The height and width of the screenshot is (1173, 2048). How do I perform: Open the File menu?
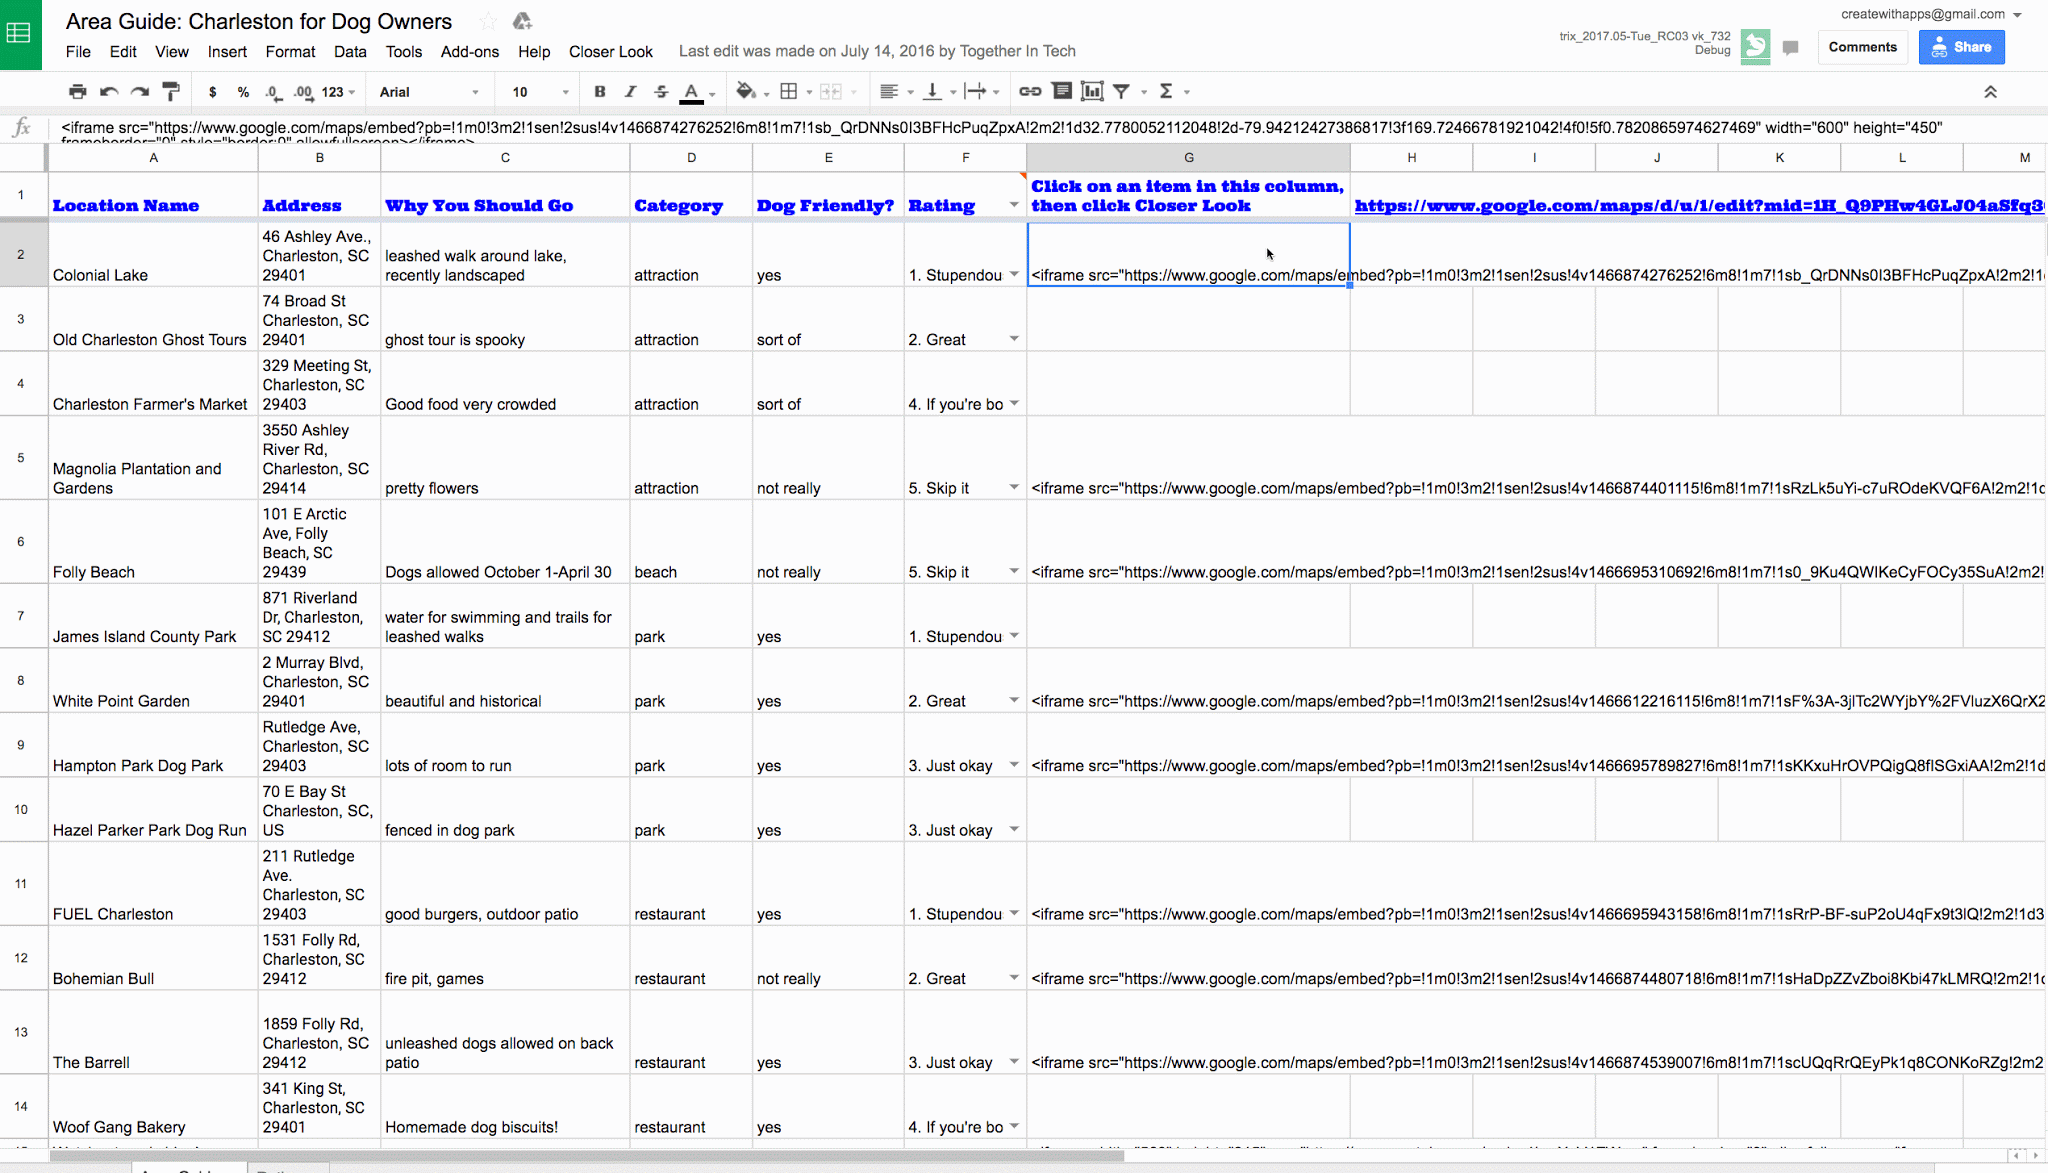click(78, 52)
